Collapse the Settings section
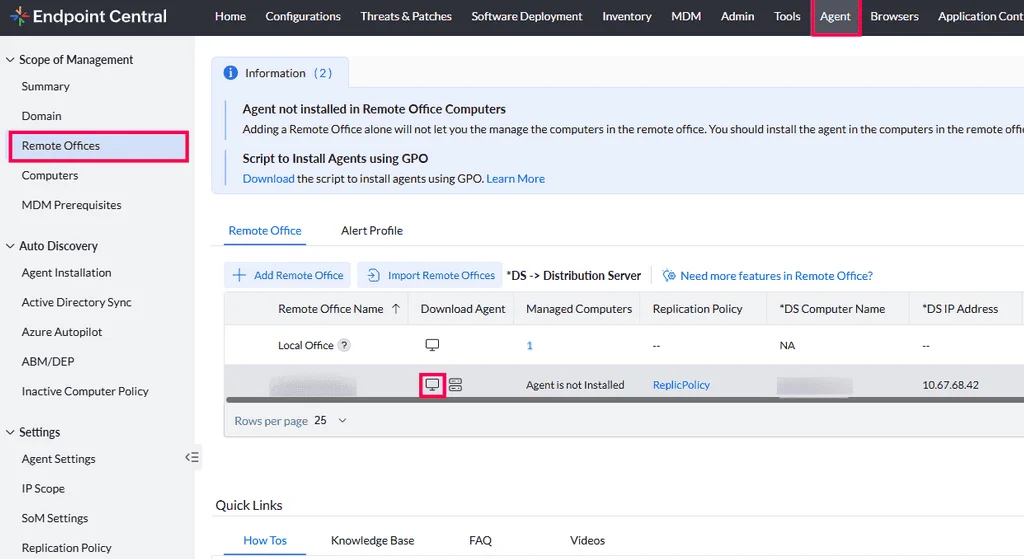The height and width of the screenshot is (559, 1024). (10, 432)
